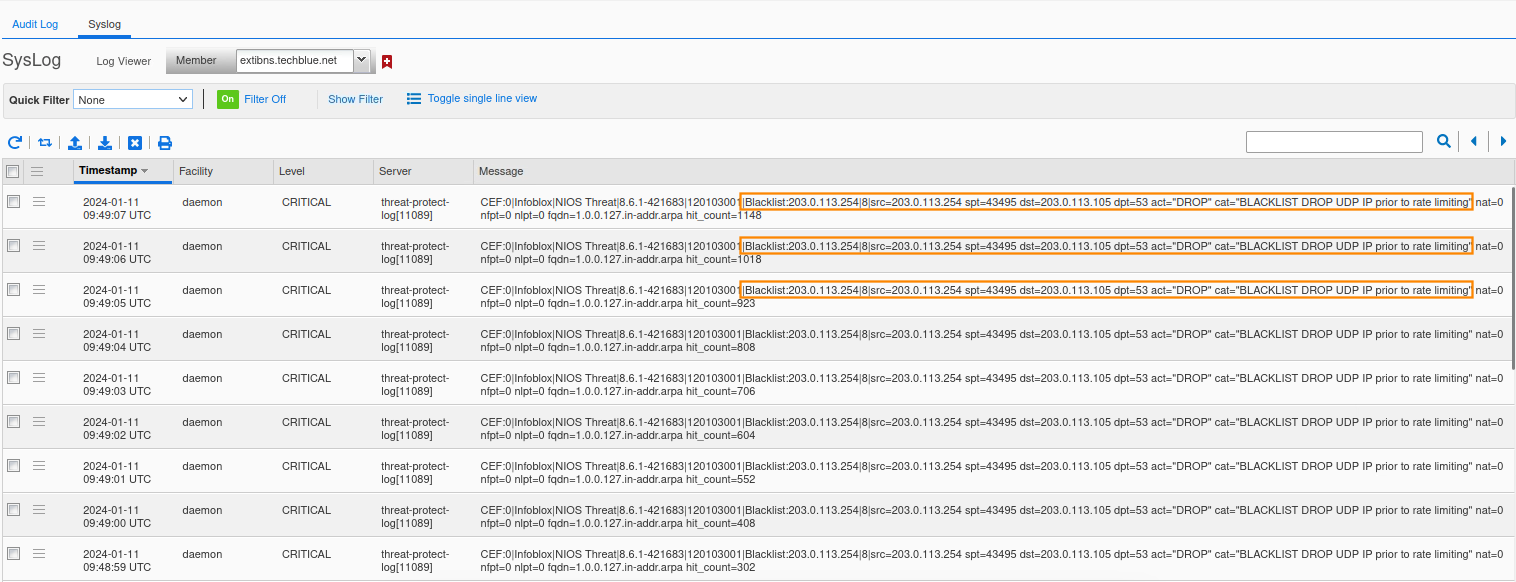Click the auto-refresh toggle icon in toolbar
Screen dimensions: 1516x582
[45, 143]
